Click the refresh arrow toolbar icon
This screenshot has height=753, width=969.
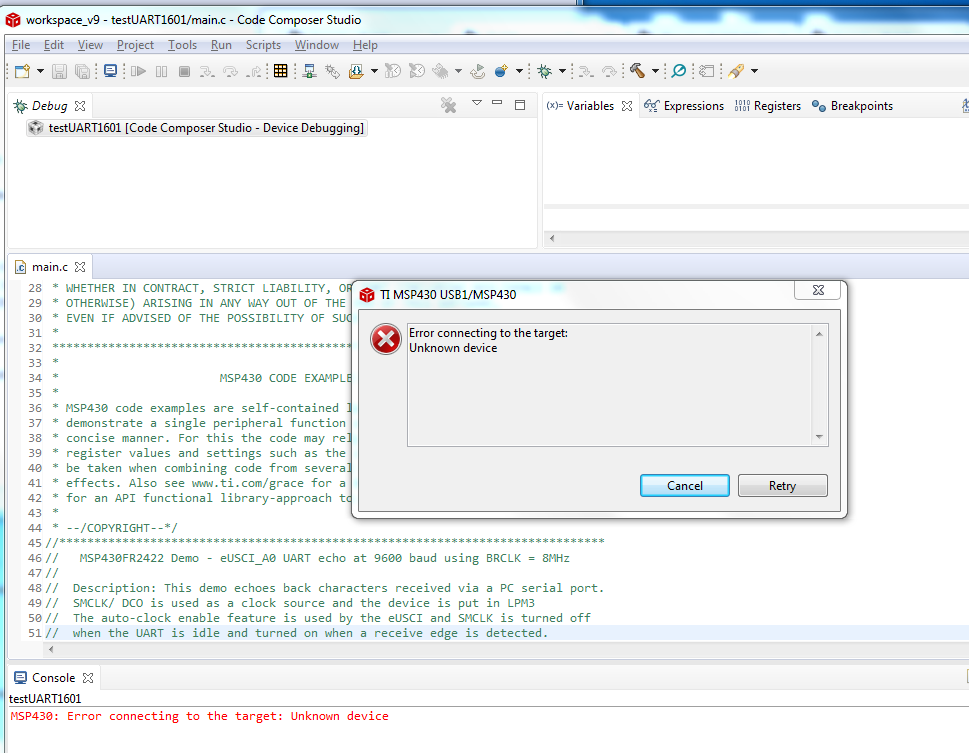pyautogui.click(x=477, y=71)
